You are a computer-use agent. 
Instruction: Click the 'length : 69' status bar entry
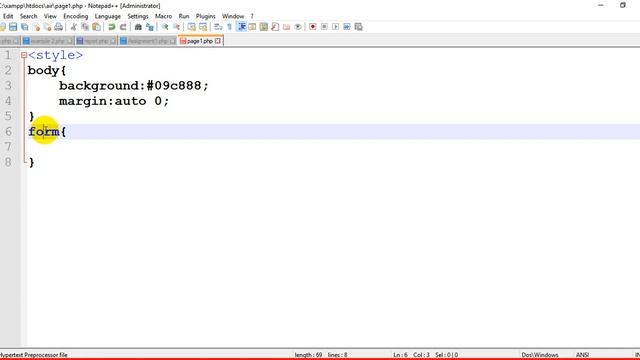(308, 355)
